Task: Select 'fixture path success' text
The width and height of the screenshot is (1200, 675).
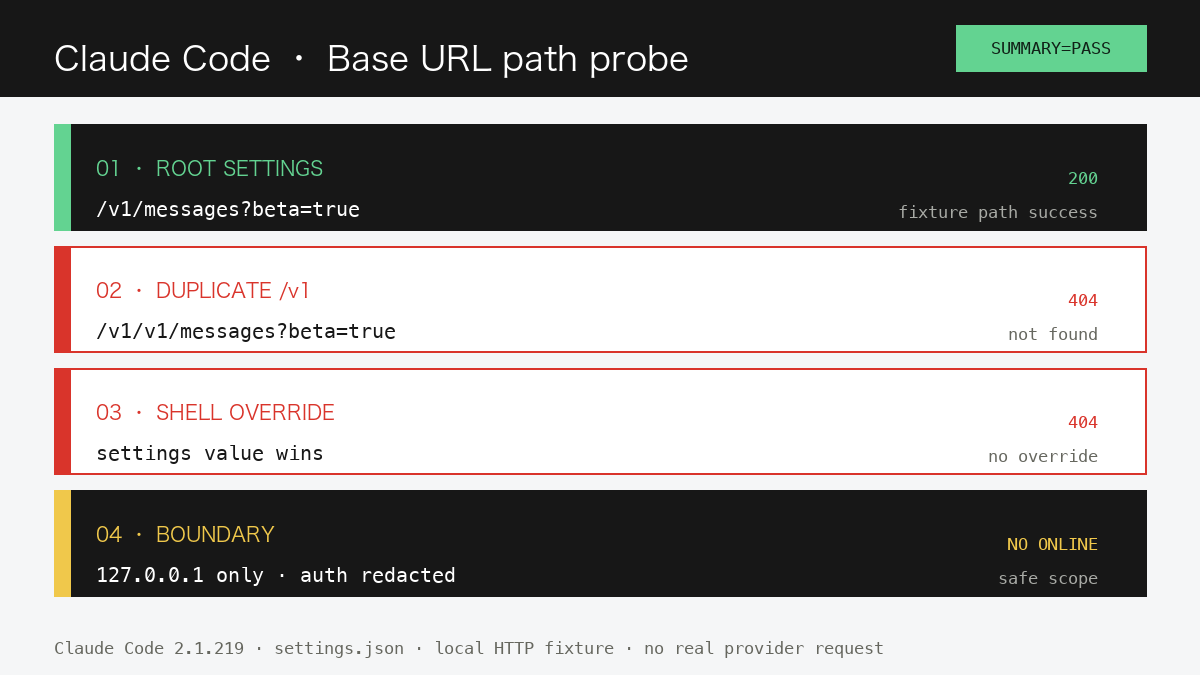Action: pos(998,212)
